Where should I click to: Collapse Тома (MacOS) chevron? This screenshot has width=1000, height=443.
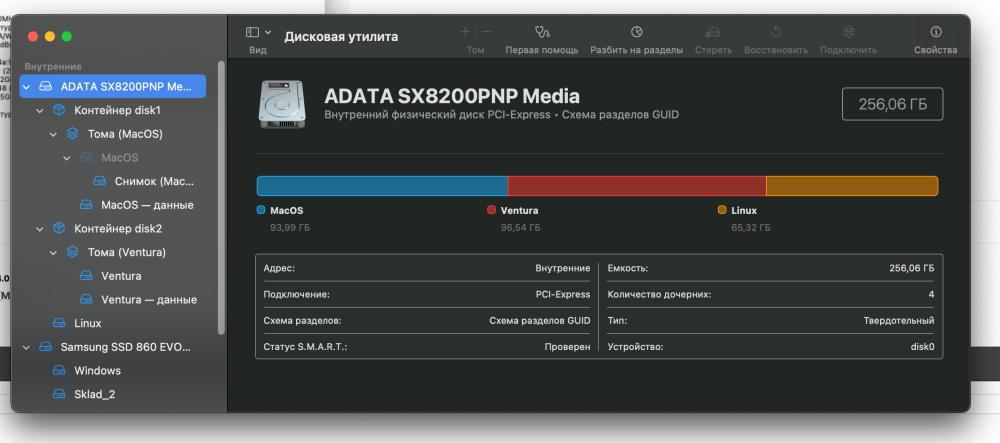pos(54,134)
